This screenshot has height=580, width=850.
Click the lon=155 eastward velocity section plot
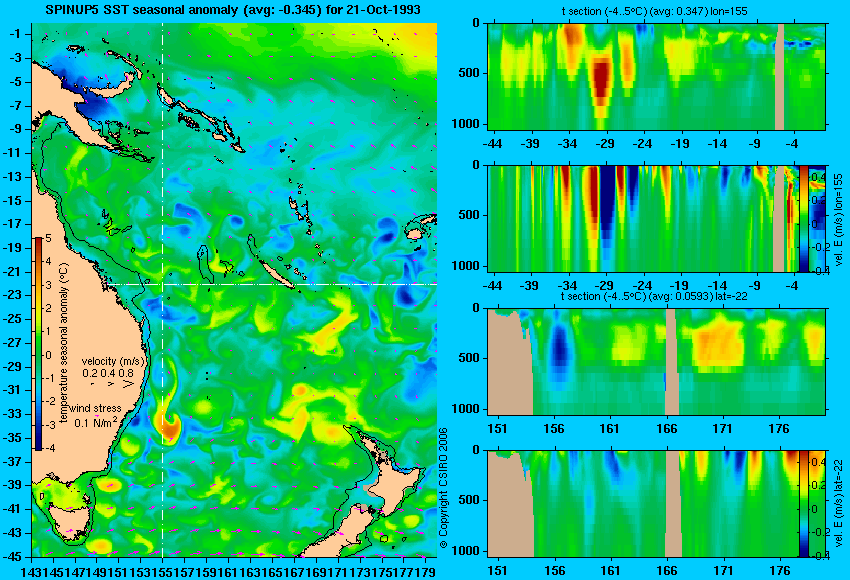pyautogui.click(x=643, y=218)
